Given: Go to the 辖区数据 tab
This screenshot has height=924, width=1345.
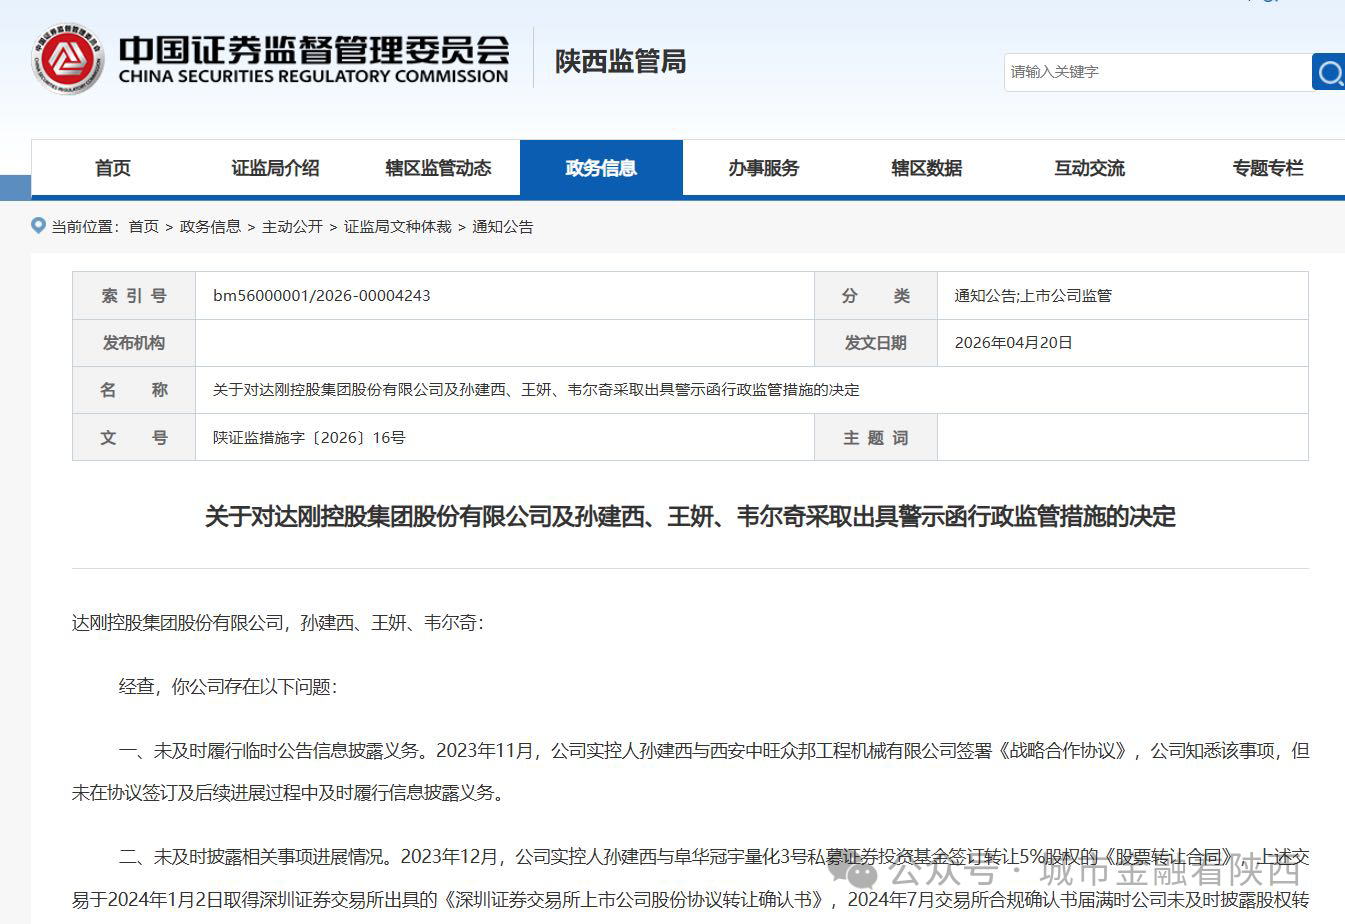Looking at the screenshot, I should pyautogui.click(x=927, y=168).
